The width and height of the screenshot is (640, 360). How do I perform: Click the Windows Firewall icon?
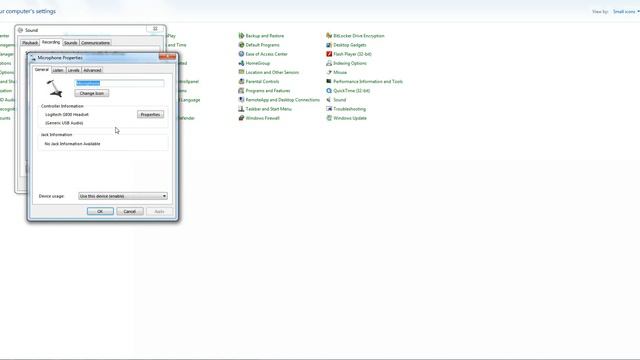pos(241,118)
